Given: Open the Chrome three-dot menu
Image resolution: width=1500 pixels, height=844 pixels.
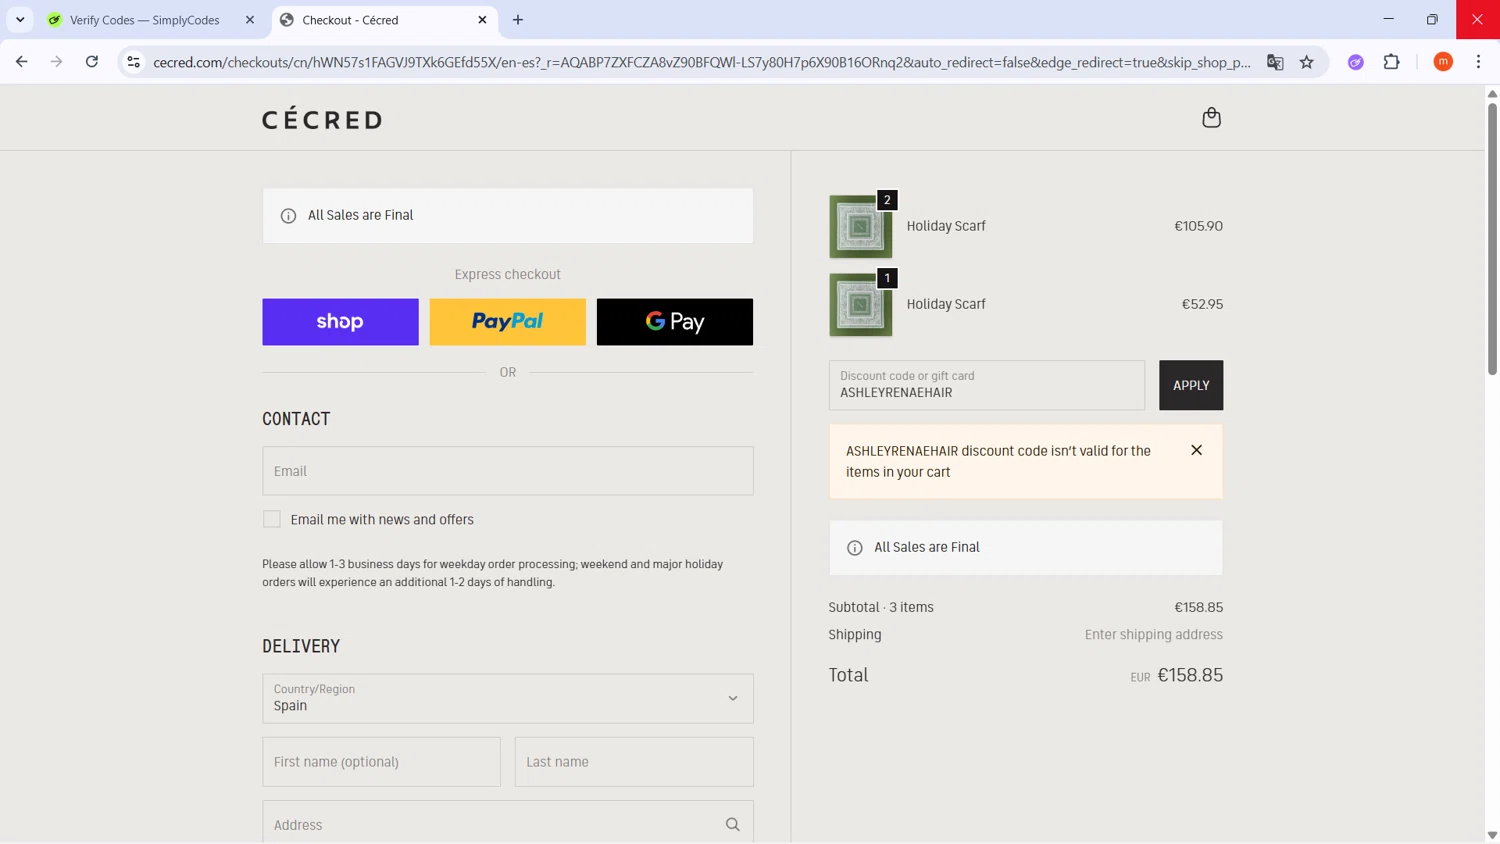Looking at the screenshot, I should 1479,62.
